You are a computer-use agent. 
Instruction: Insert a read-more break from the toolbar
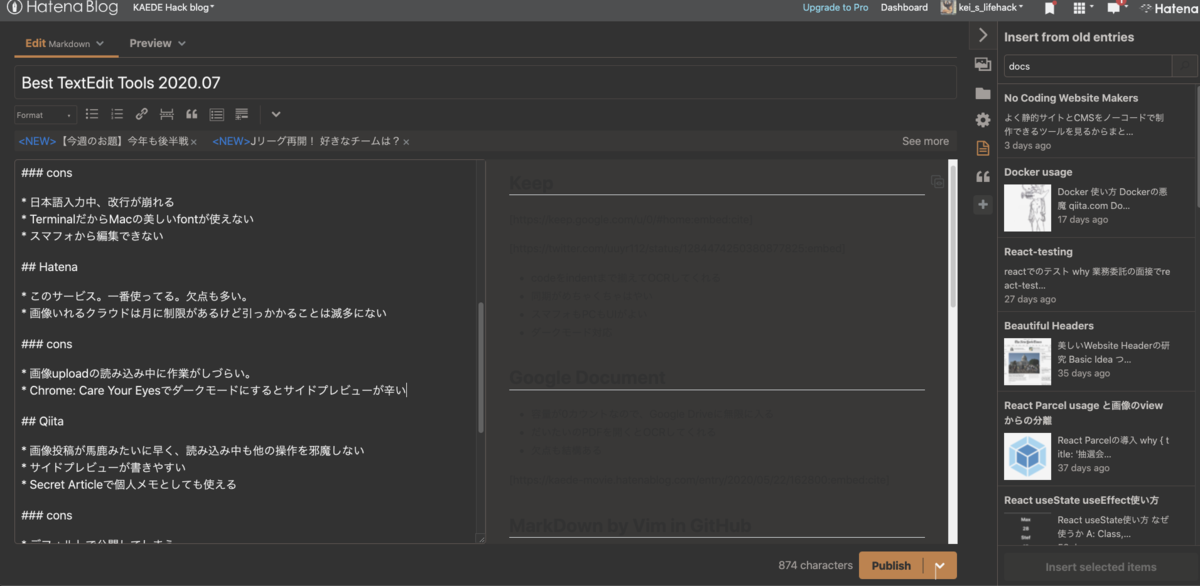click(167, 114)
